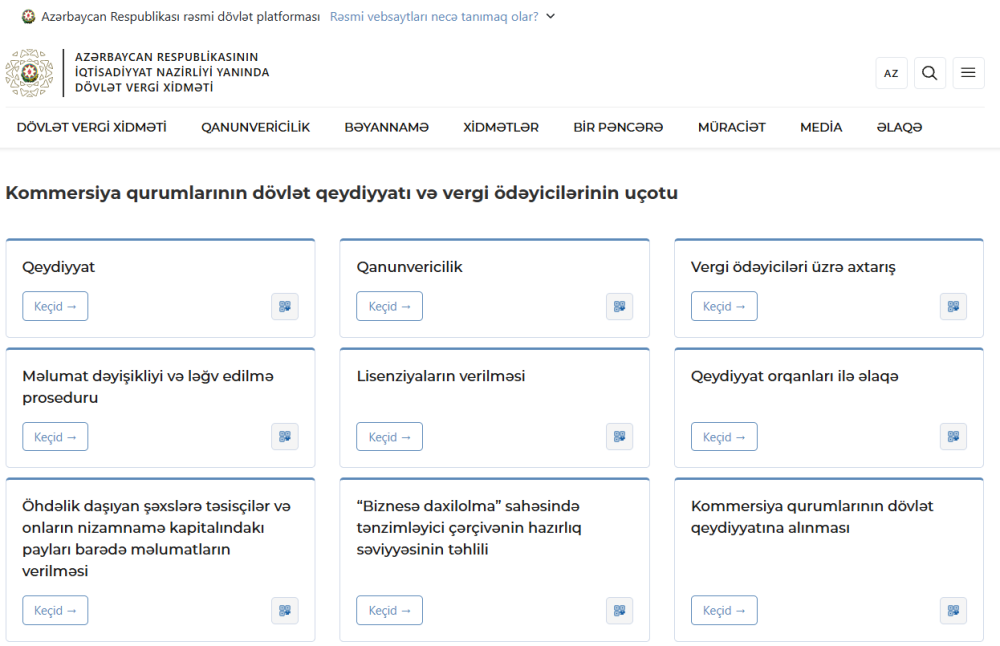The height and width of the screenshot is (646, 1000).
Task: Expand the chevron next to Rəsmi vebsaytları text
Action: pyautogui.click(x=551, y=17)
